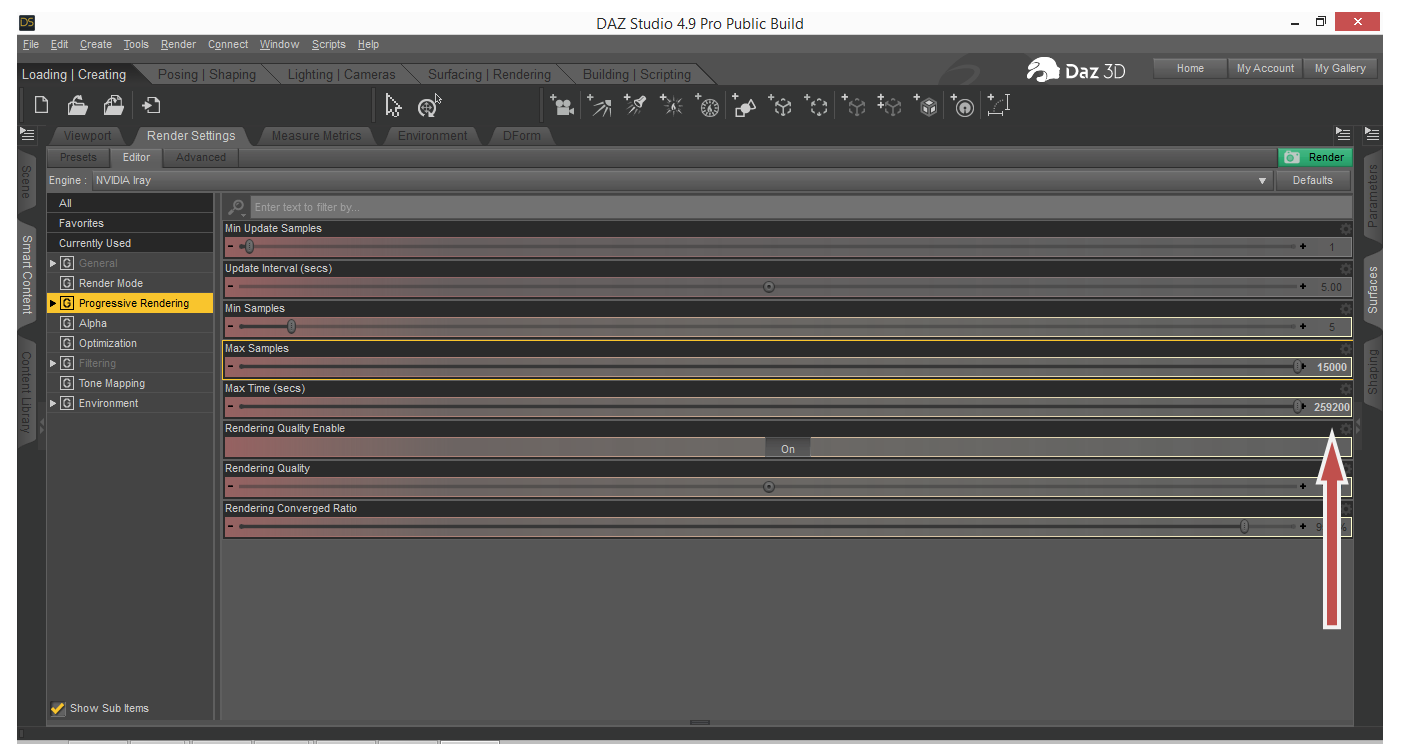The image size is (1404, 744).
Task: Open the right pane options menu
Action: pos(1372,134)
